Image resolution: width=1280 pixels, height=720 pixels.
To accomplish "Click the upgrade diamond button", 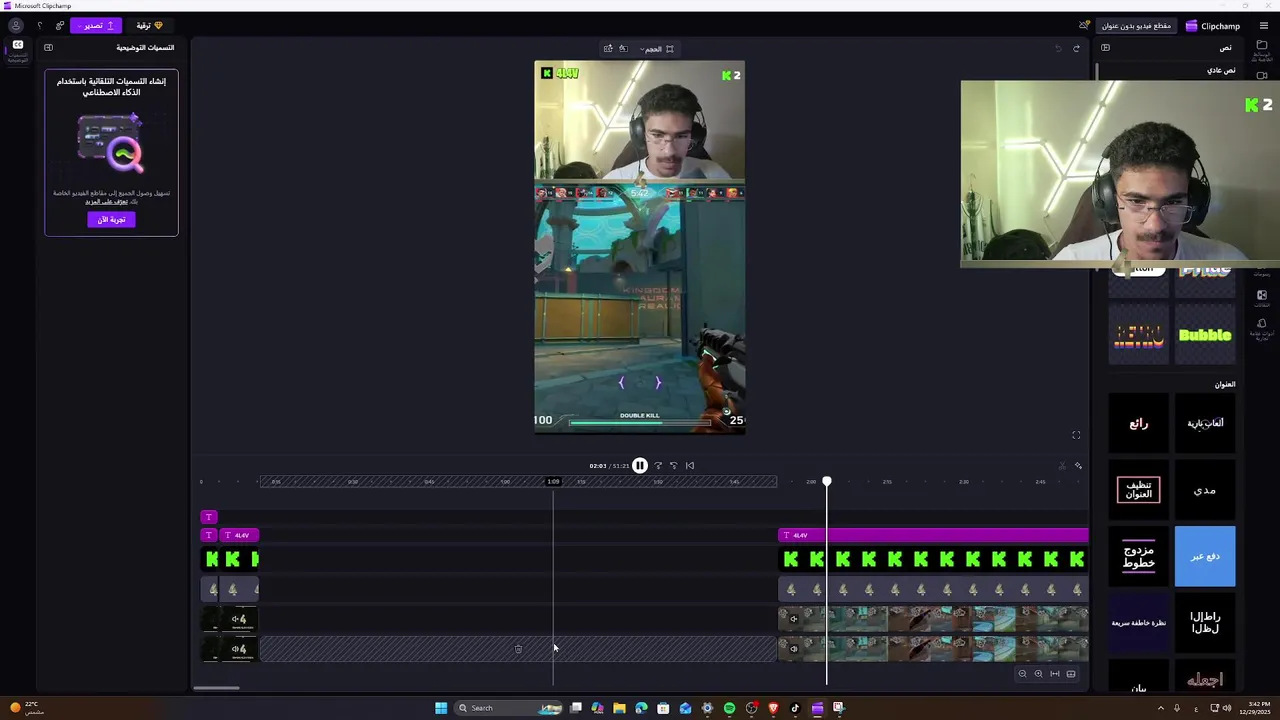I will pos(150,25).
